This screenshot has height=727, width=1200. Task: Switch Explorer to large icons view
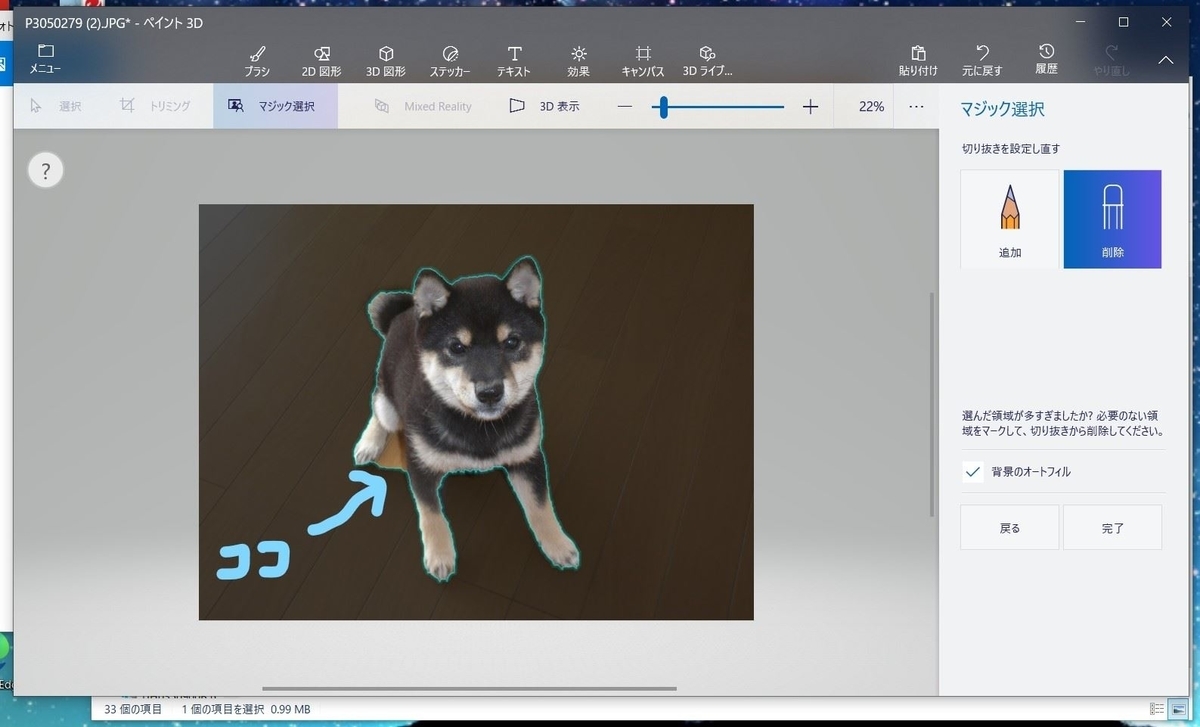1178,709
